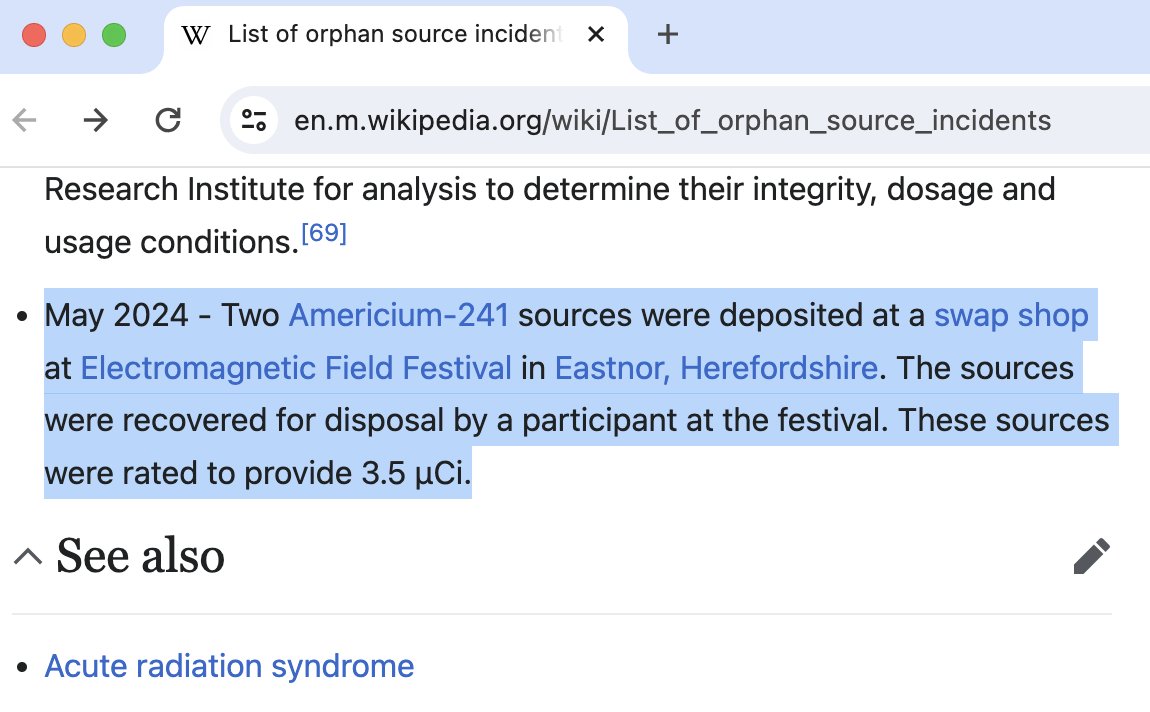
Task: Focus the address bar URL
Action: (673, 120)
